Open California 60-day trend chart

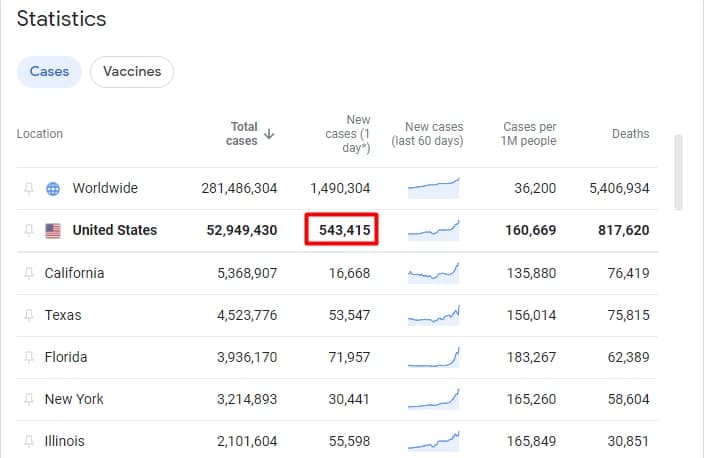coord(434,273)
